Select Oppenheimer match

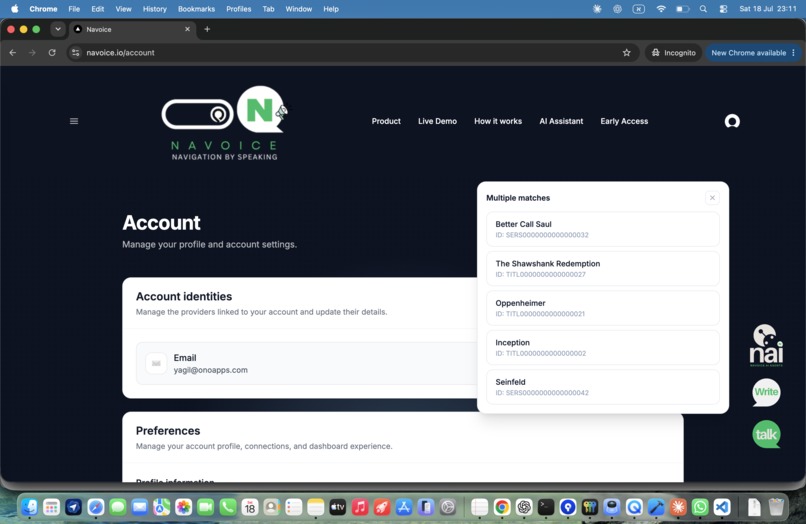(602, 308)
